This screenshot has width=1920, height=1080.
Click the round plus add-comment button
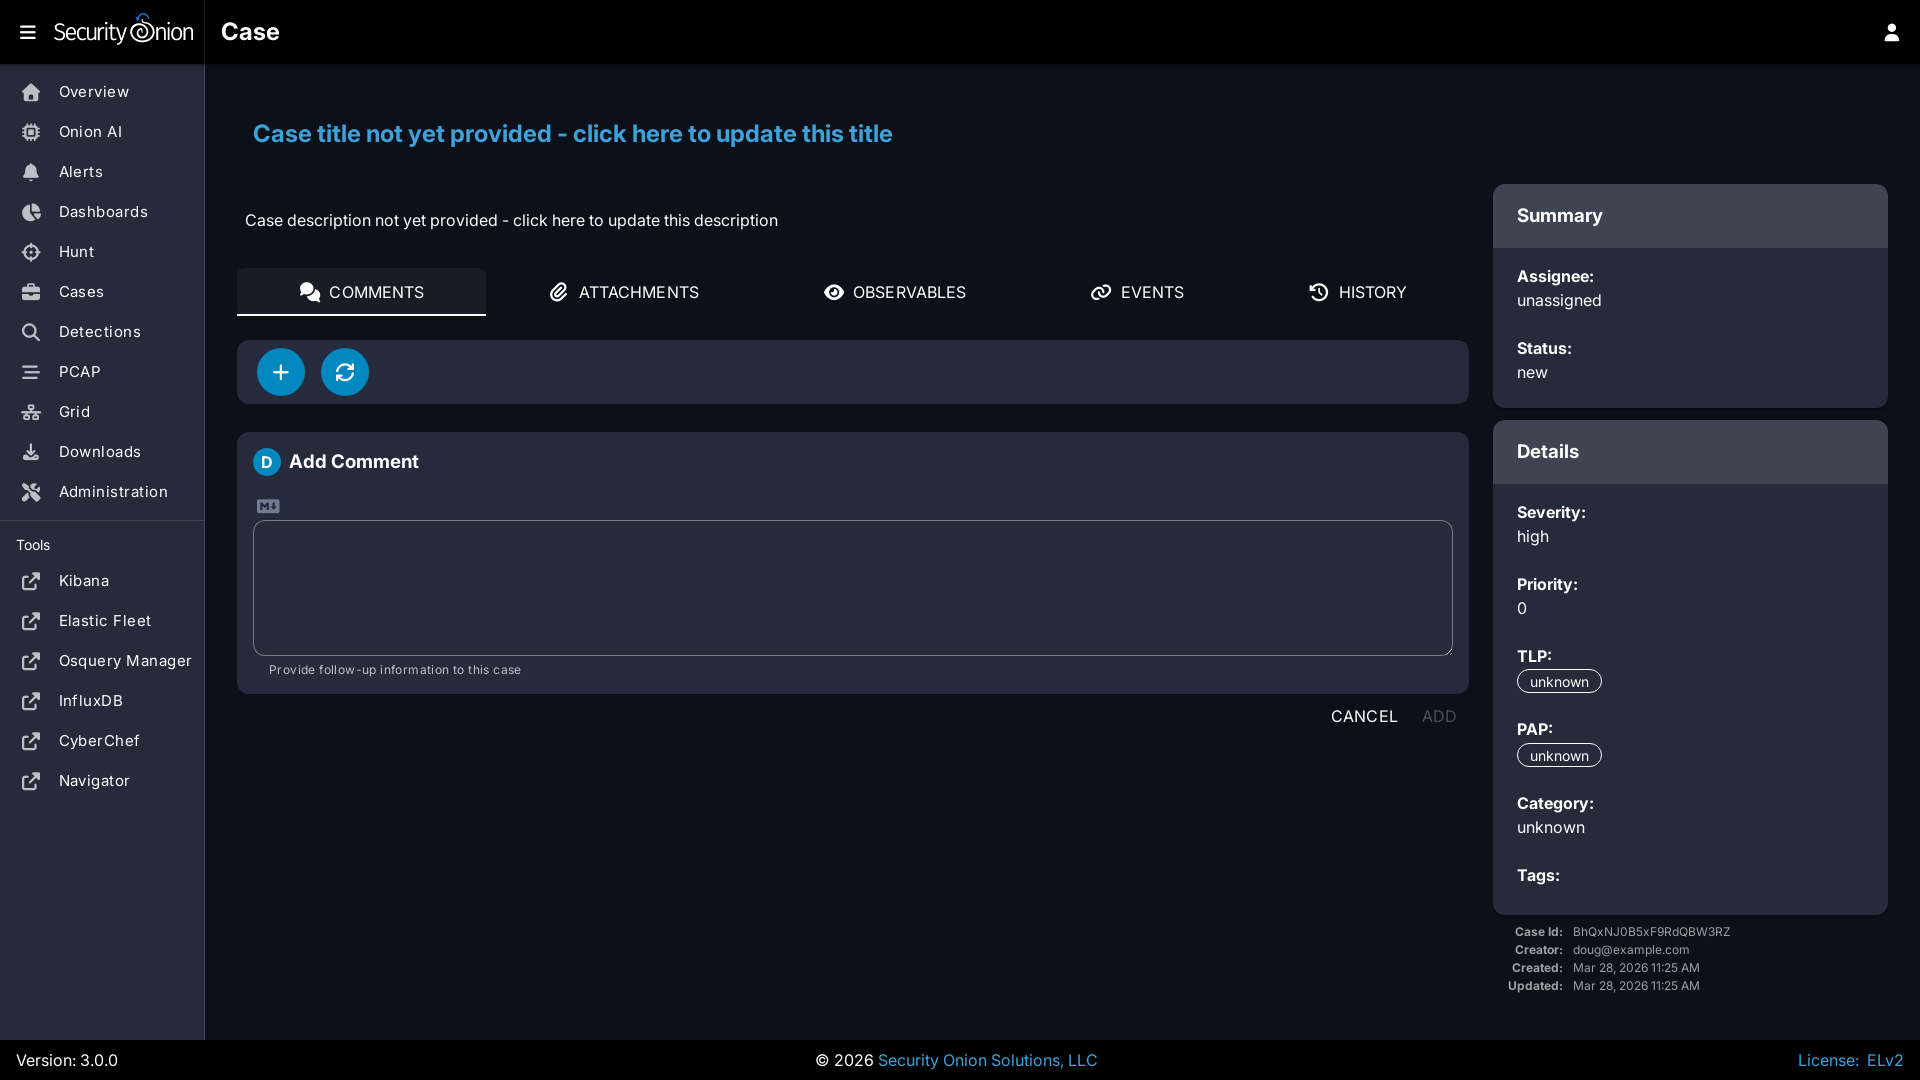(x=281, y=372)
